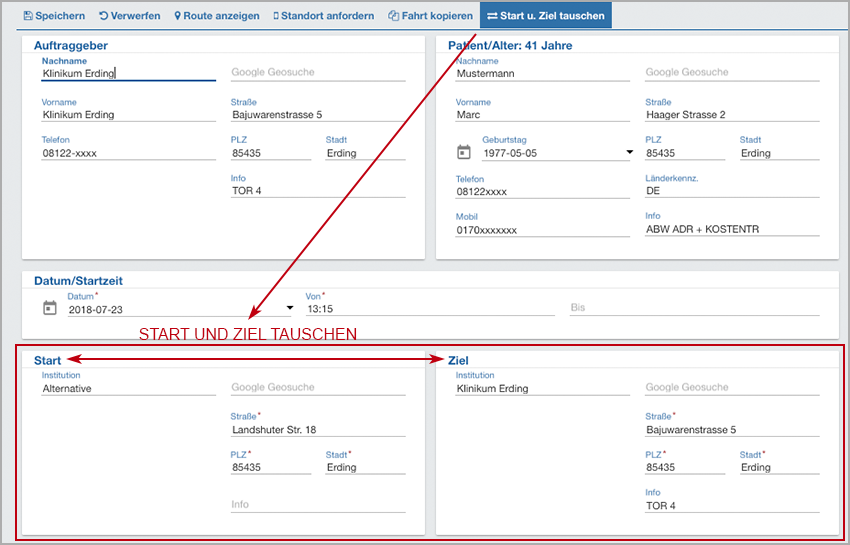Click the Auftraggeber Nachname field
Screen dimensions: 850x545
(128, 73)
